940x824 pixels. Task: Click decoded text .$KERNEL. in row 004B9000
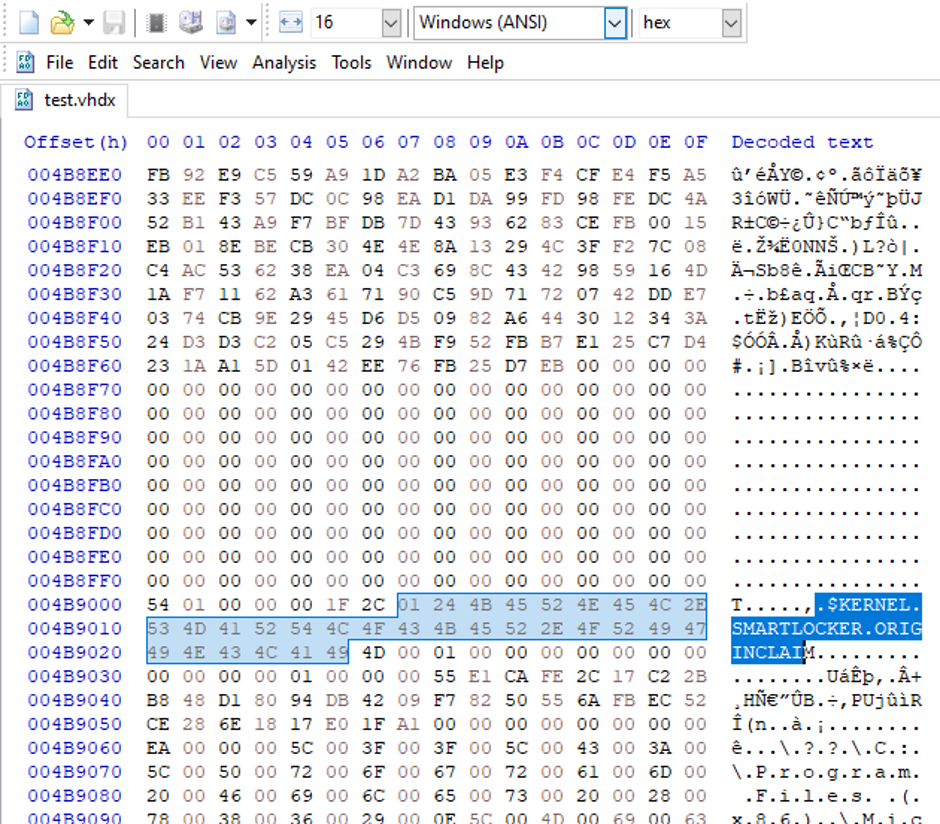pyautogui.click(x=868, y=605)
